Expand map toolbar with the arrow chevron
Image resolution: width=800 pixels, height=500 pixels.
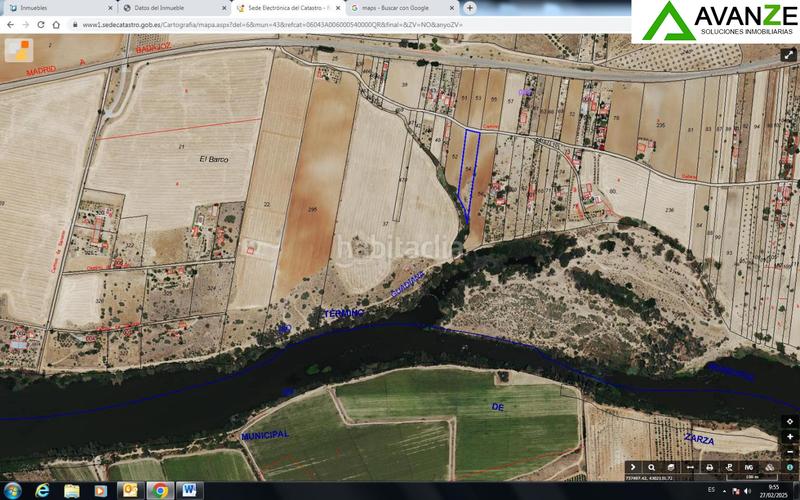coord(632,467)
